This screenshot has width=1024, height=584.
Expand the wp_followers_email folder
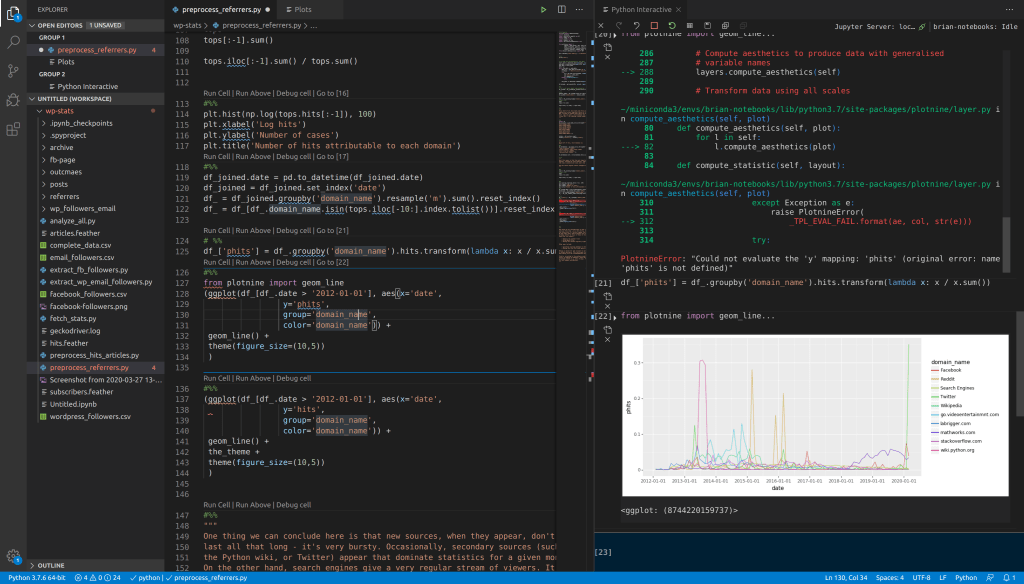click(95, 208)
